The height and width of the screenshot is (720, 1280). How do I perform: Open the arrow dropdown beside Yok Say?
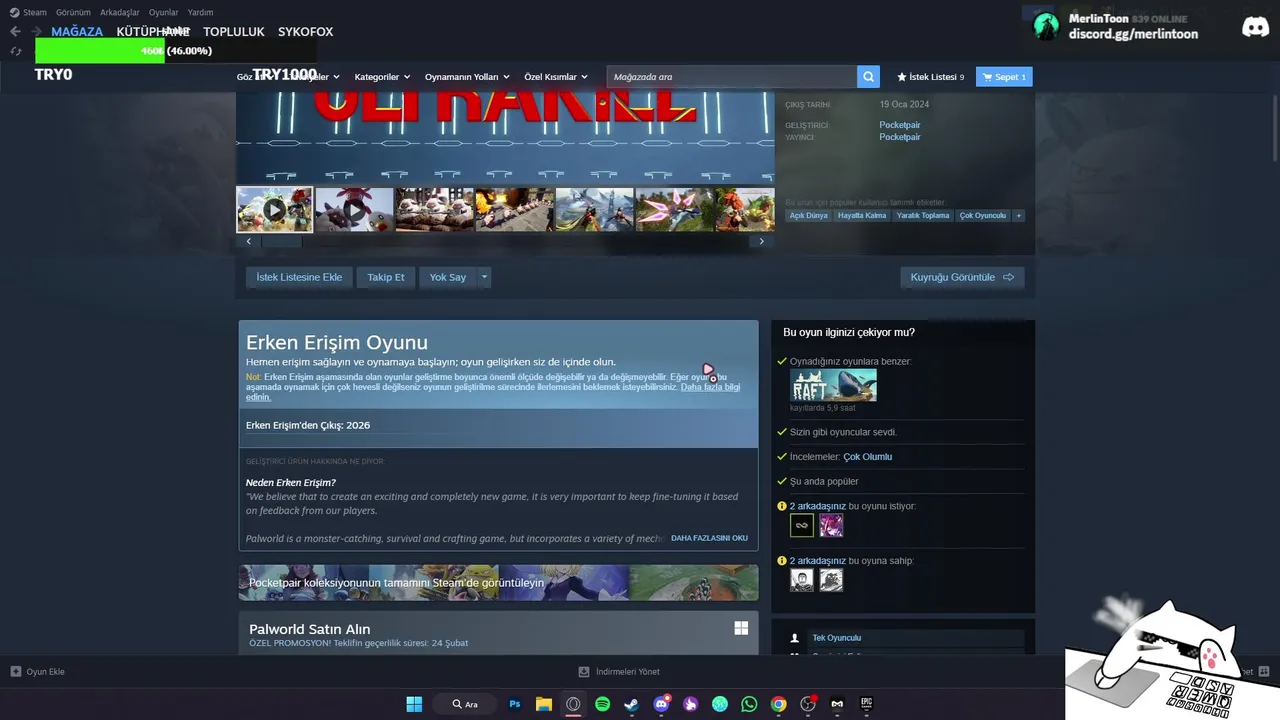(x=484, y=277)
